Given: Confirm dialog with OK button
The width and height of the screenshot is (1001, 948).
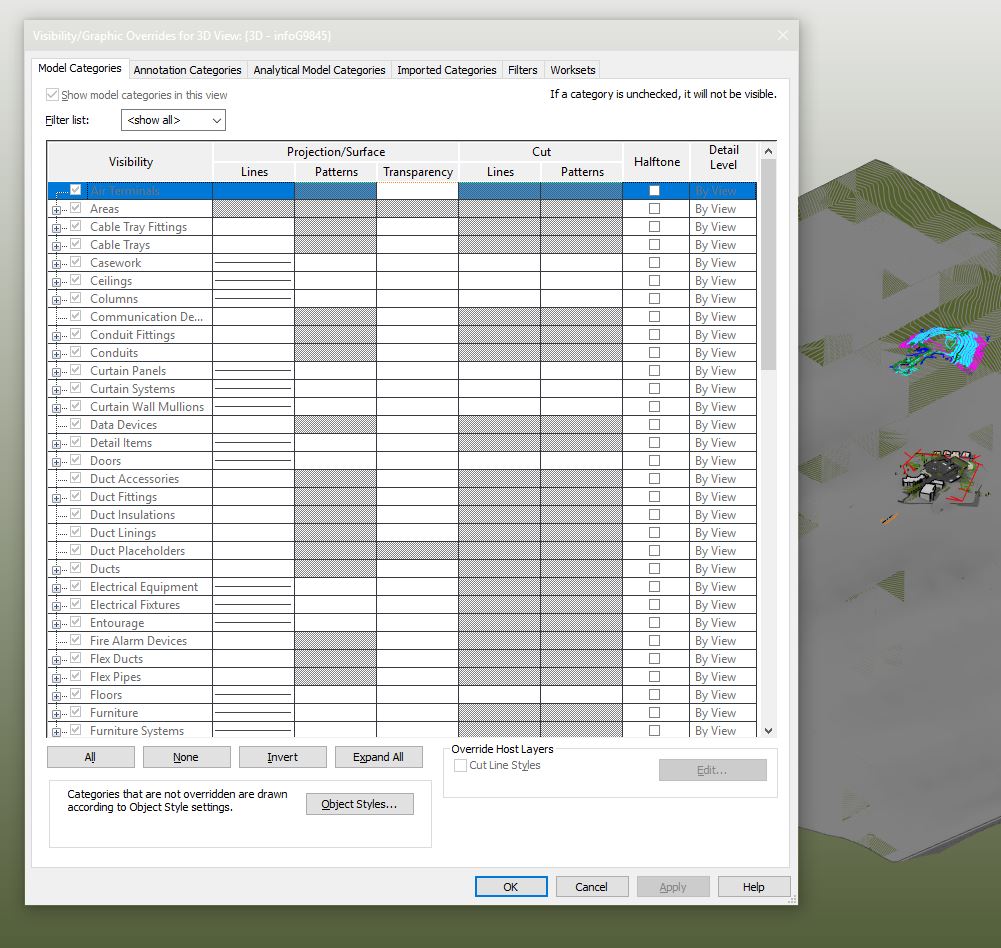Looking at the screenshot, I should click(511, 887).
